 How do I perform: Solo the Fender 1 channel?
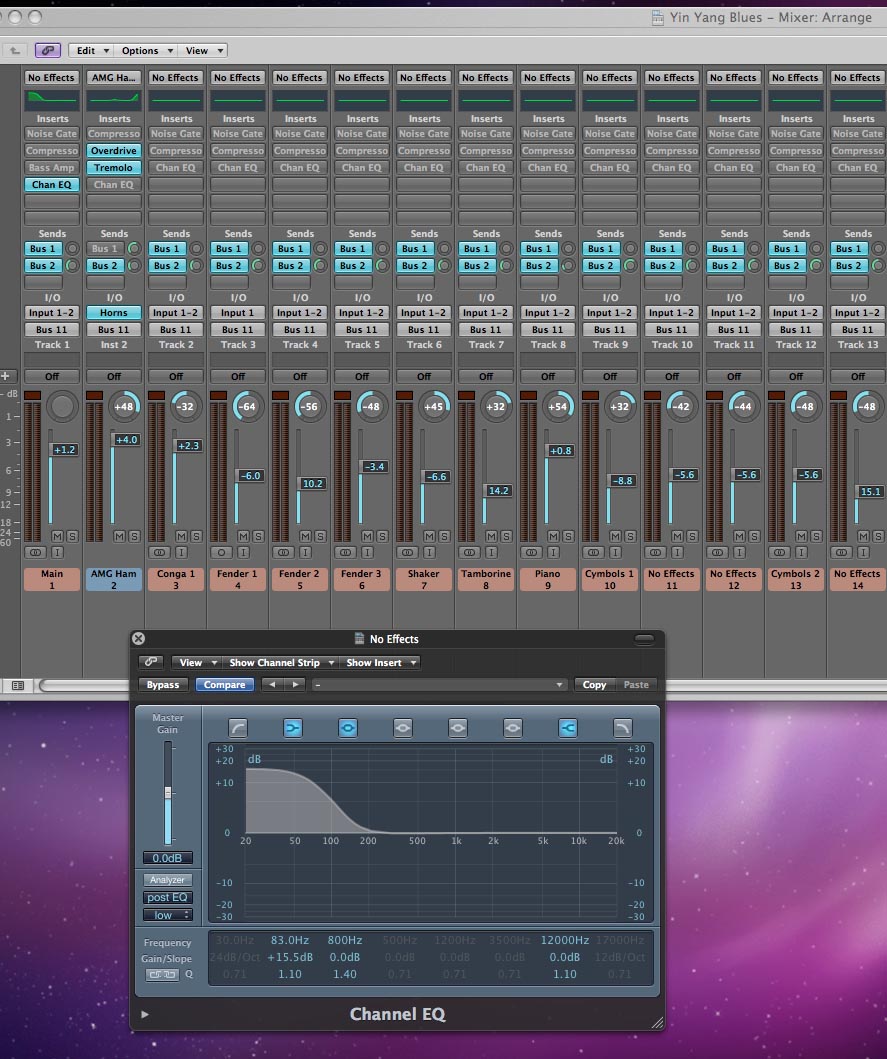[x=258, y=536]
